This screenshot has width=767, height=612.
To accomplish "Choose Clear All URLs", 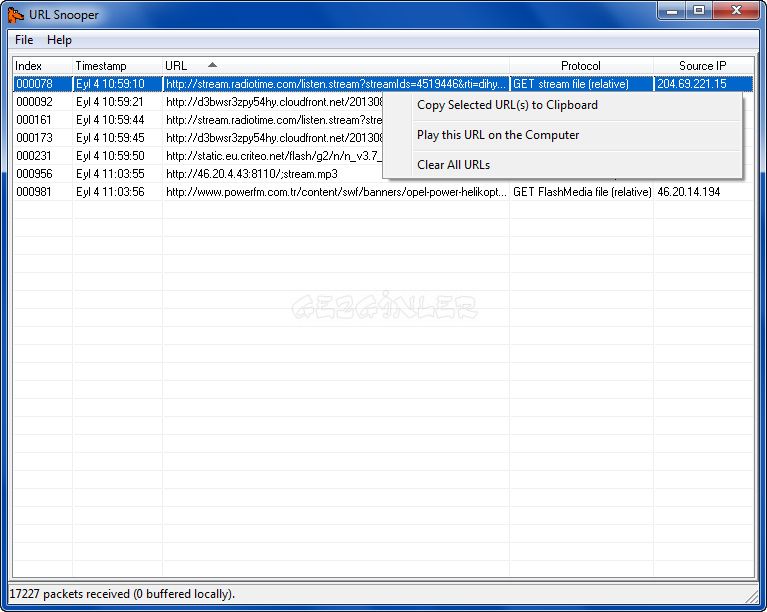I will [453, 165].
